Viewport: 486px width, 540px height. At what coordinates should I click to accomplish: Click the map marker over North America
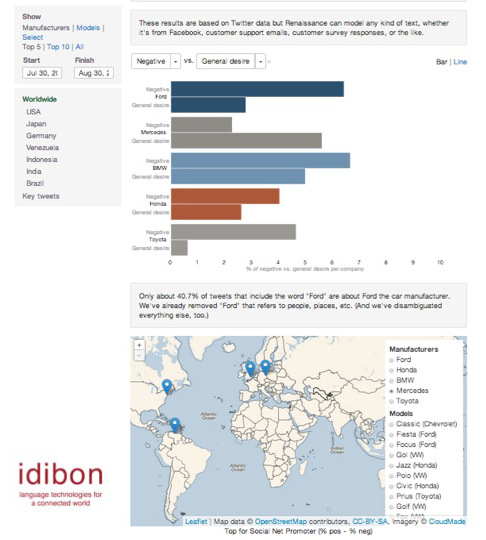coord(167,387)
